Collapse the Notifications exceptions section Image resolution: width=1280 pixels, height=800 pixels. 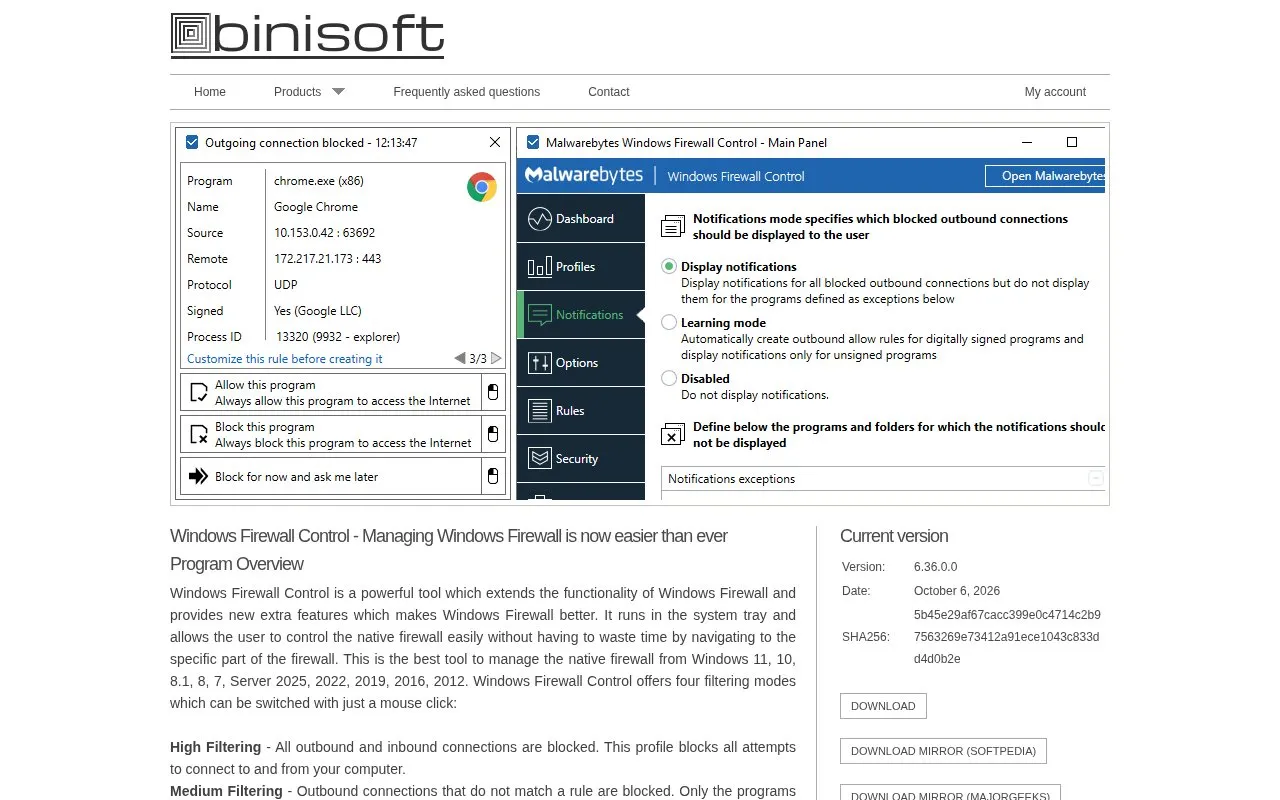(1096, 479)
